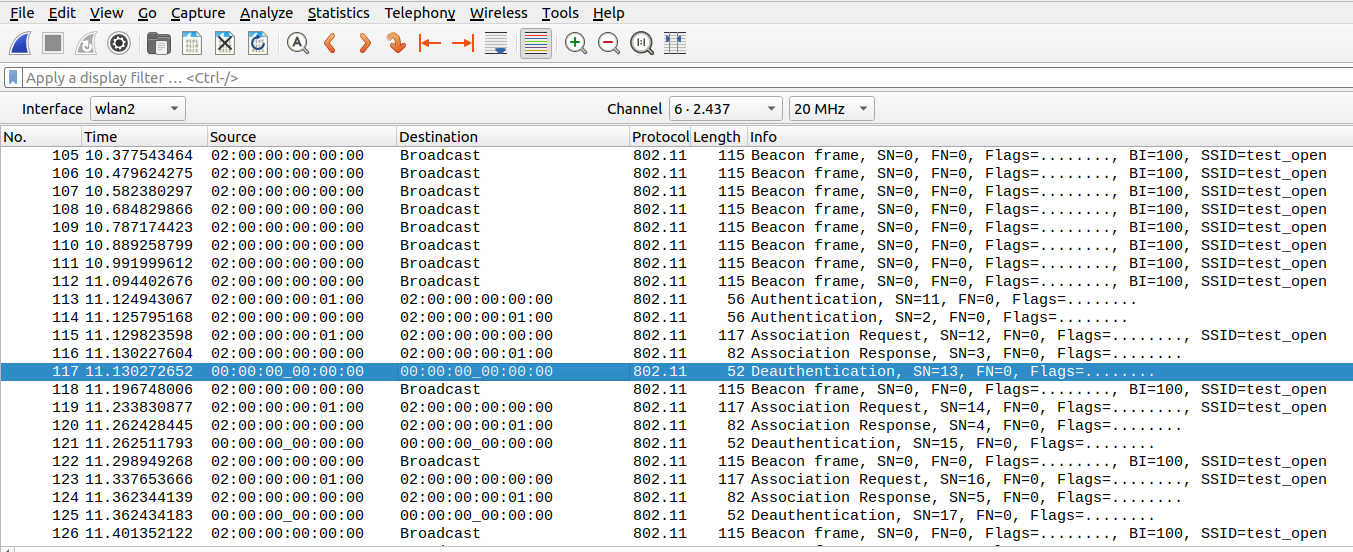Viewport: 1353px width, 552px height.
Task: Sort packets by the Protocol column header
Action: (x=659, y=137)
